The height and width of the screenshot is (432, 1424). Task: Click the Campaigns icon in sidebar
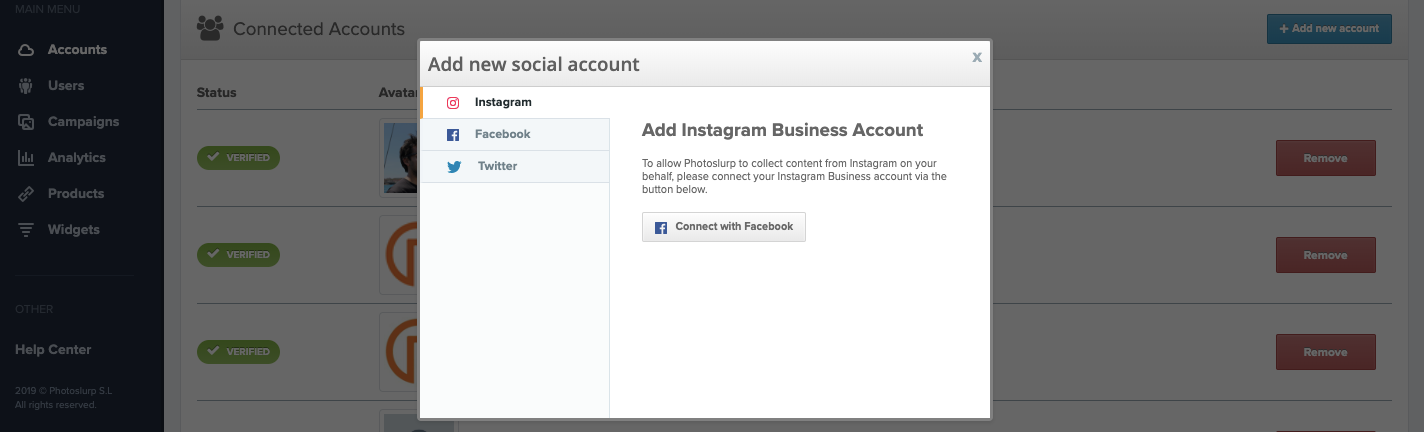point(27,122)
